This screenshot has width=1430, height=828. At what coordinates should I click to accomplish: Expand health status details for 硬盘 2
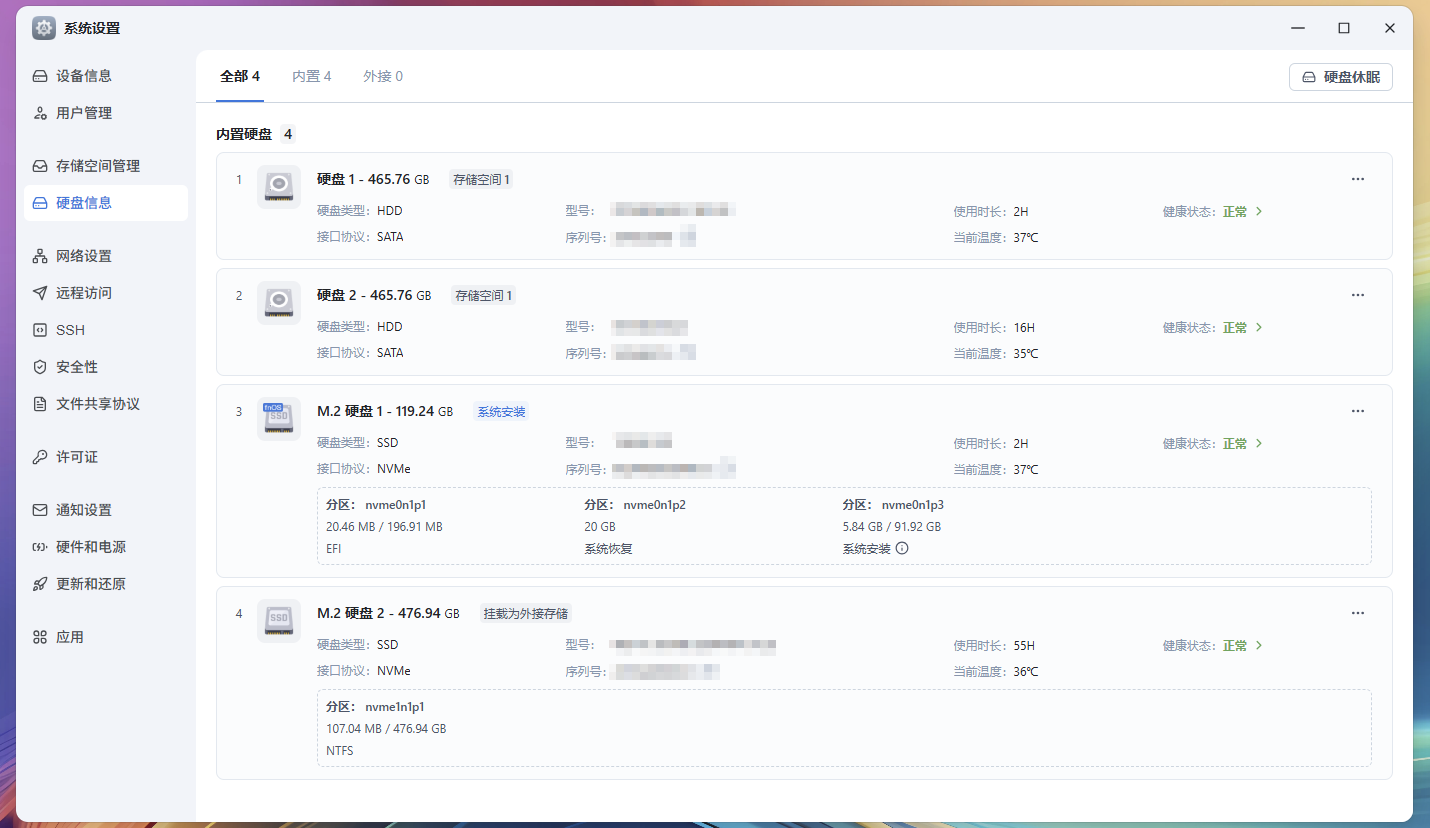[1259, 328]
